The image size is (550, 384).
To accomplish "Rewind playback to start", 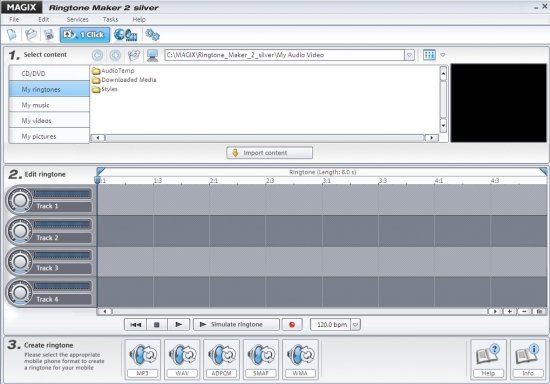I will point(135,324).
